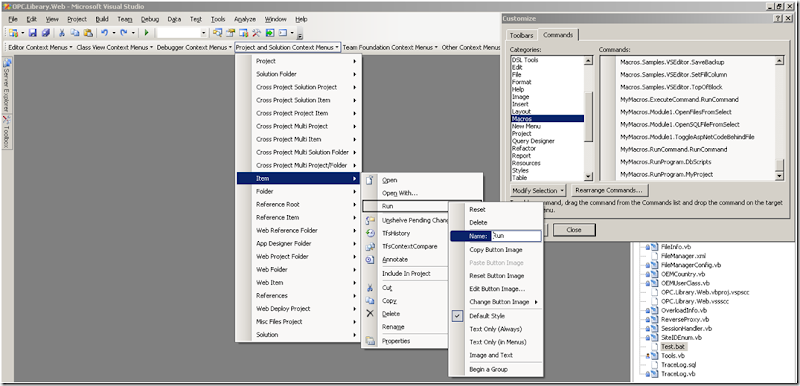
Task: Open the Build menu
Action: tap(102, 19)
